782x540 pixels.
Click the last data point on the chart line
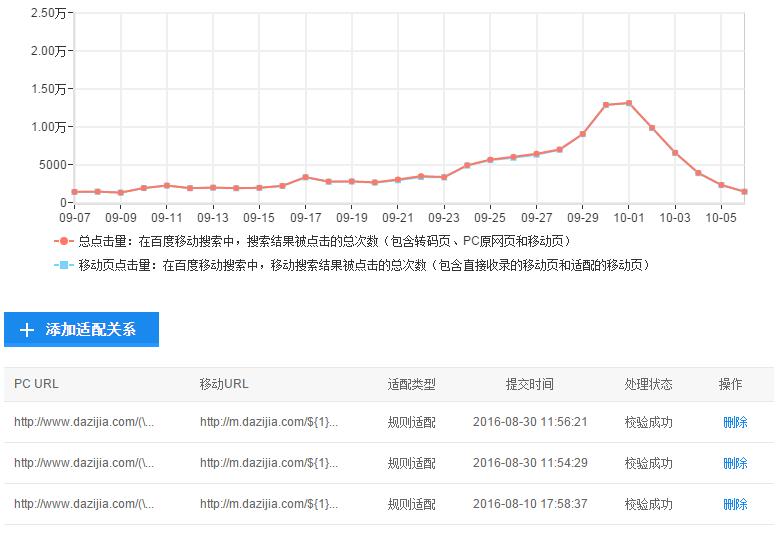tap(745, 192)
